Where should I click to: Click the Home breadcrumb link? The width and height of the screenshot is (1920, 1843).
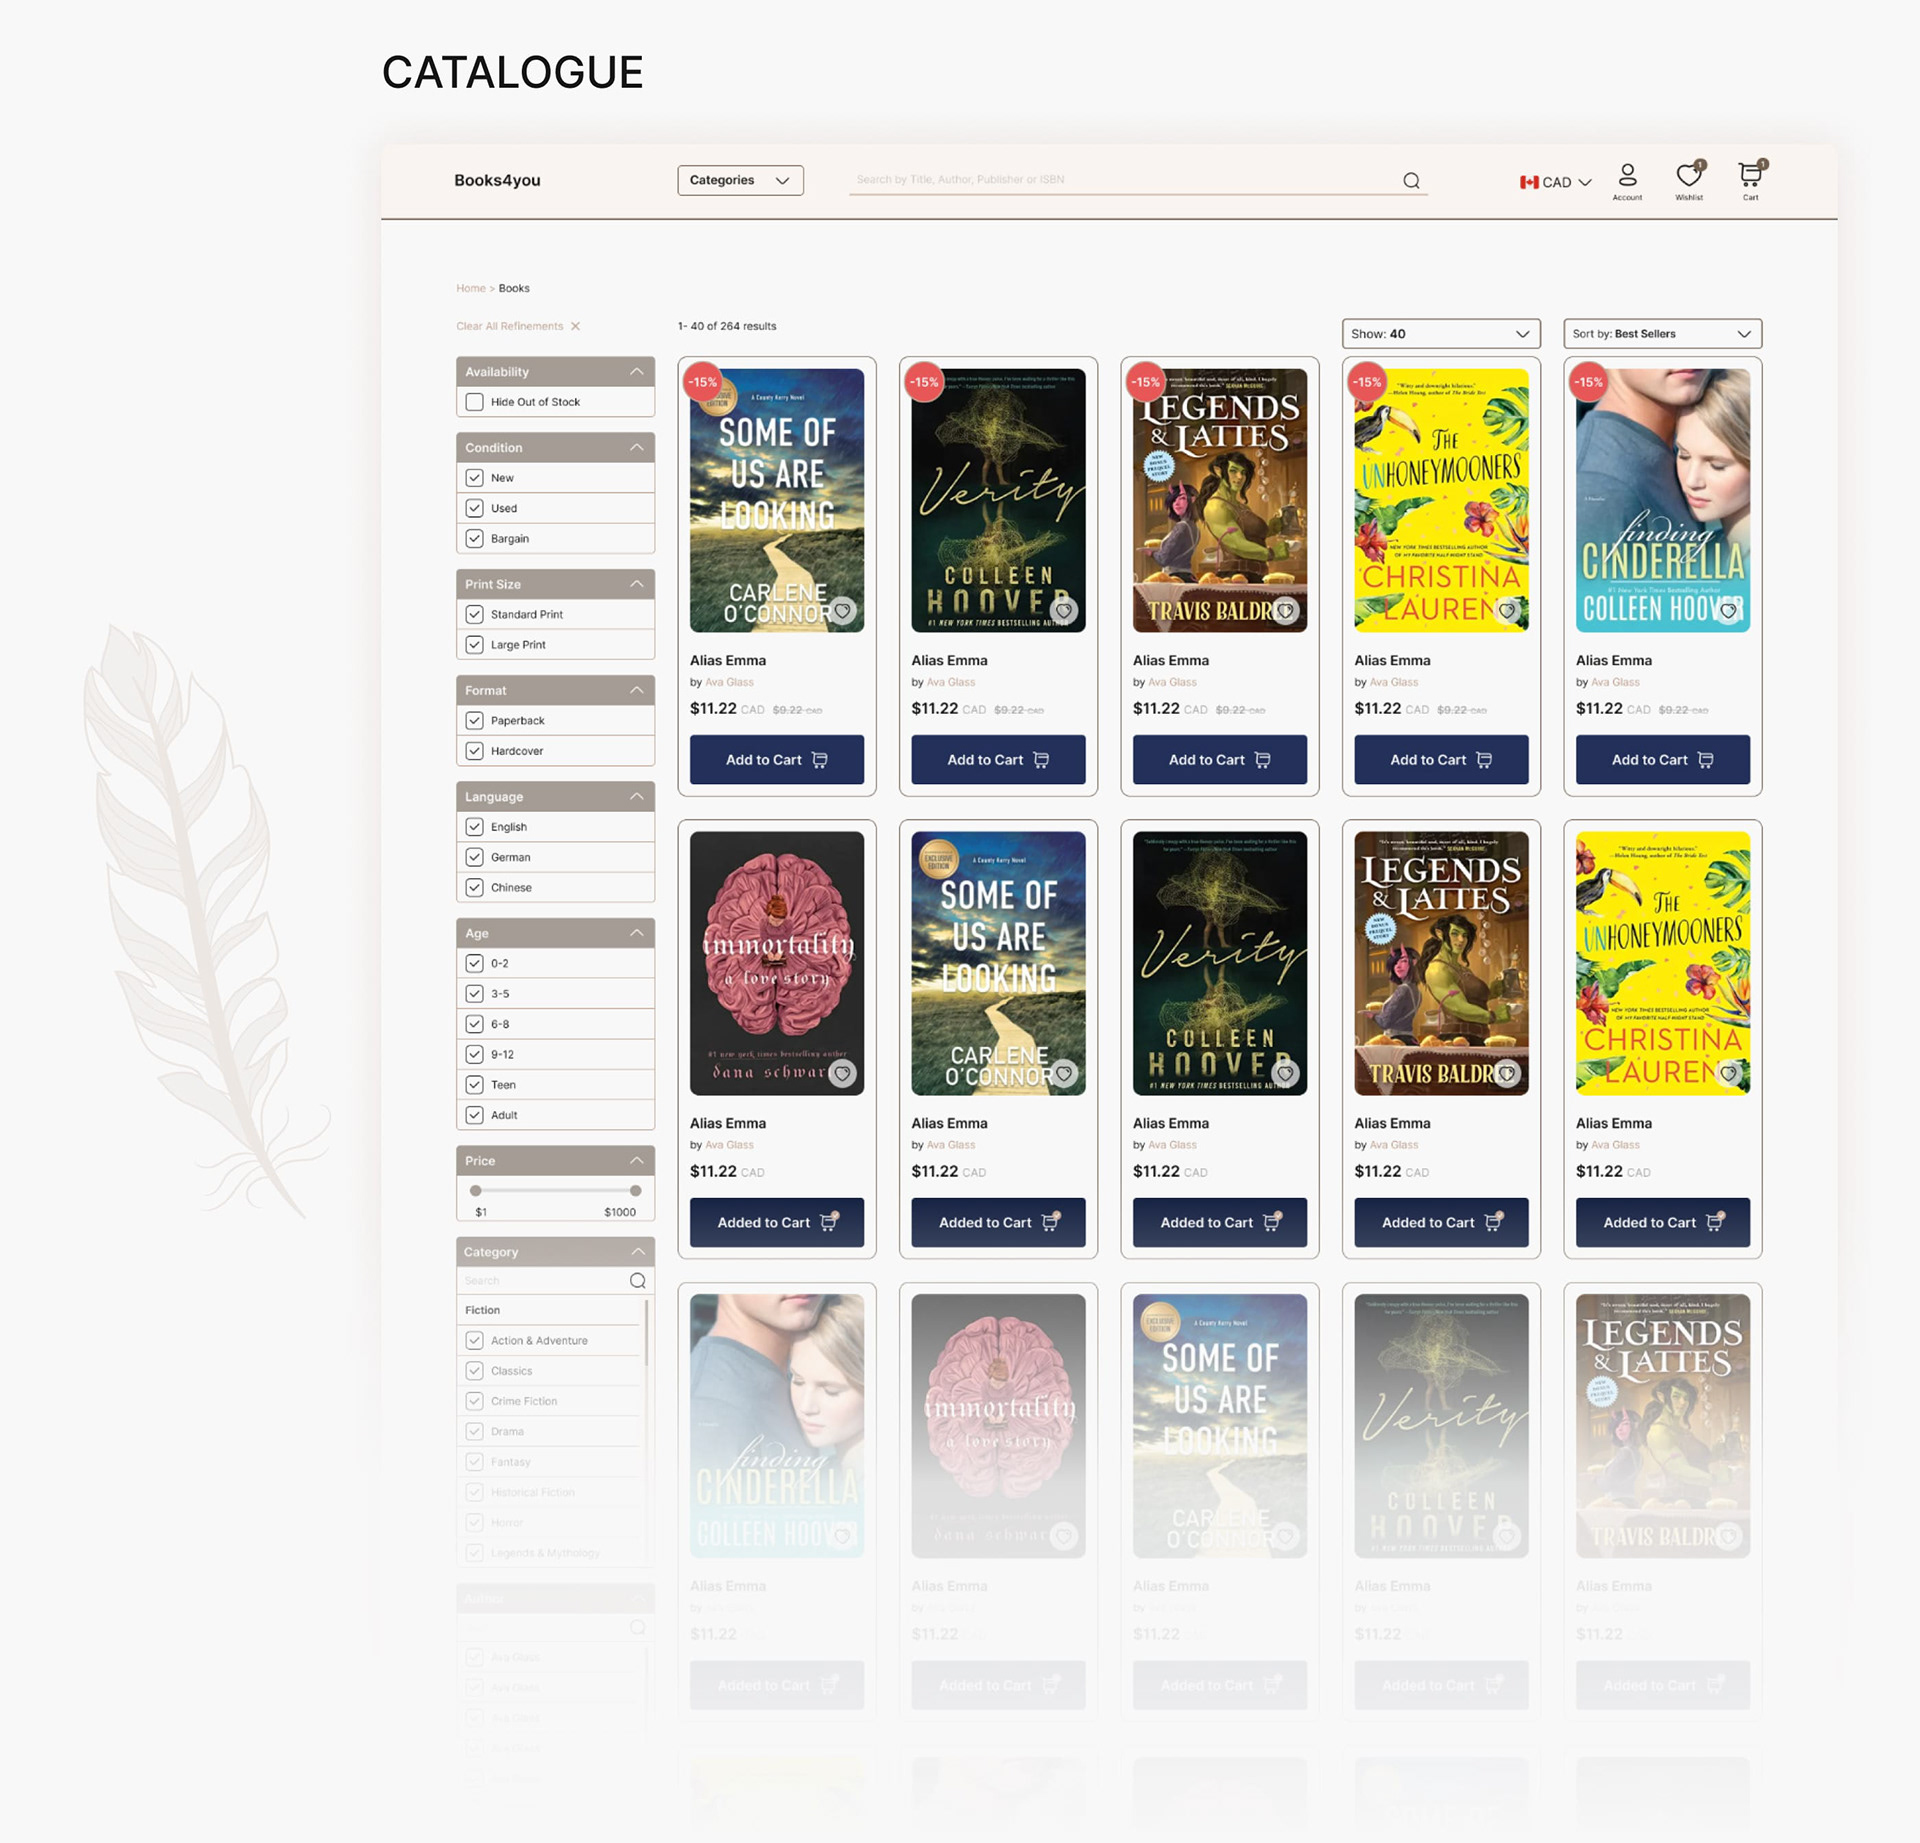click(470, 288)
